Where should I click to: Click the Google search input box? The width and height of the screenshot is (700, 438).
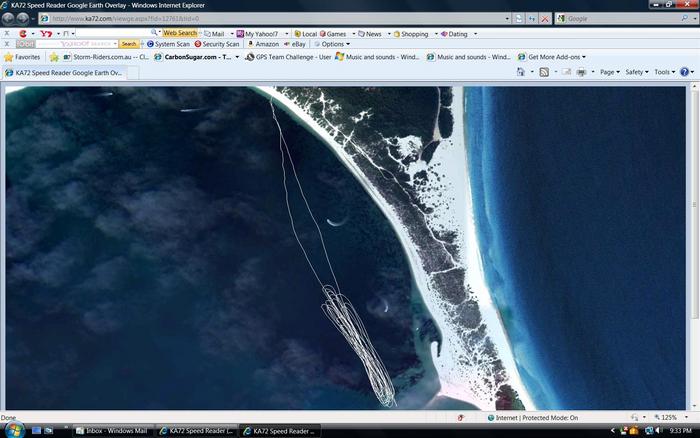pyautogui.click(x=620, y=18)
